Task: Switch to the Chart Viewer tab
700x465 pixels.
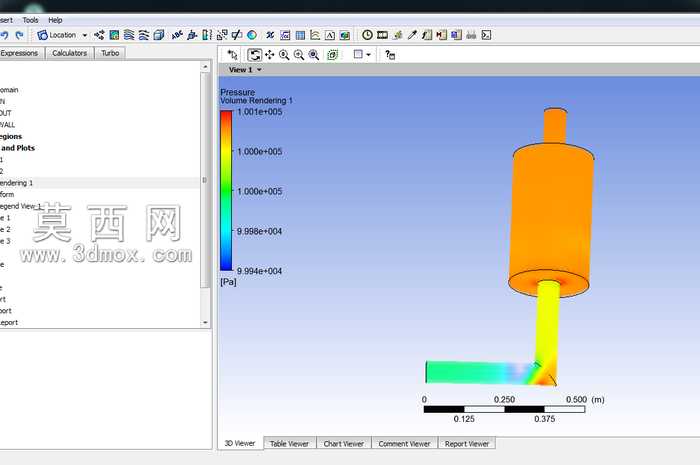Action: coord(344,444)
